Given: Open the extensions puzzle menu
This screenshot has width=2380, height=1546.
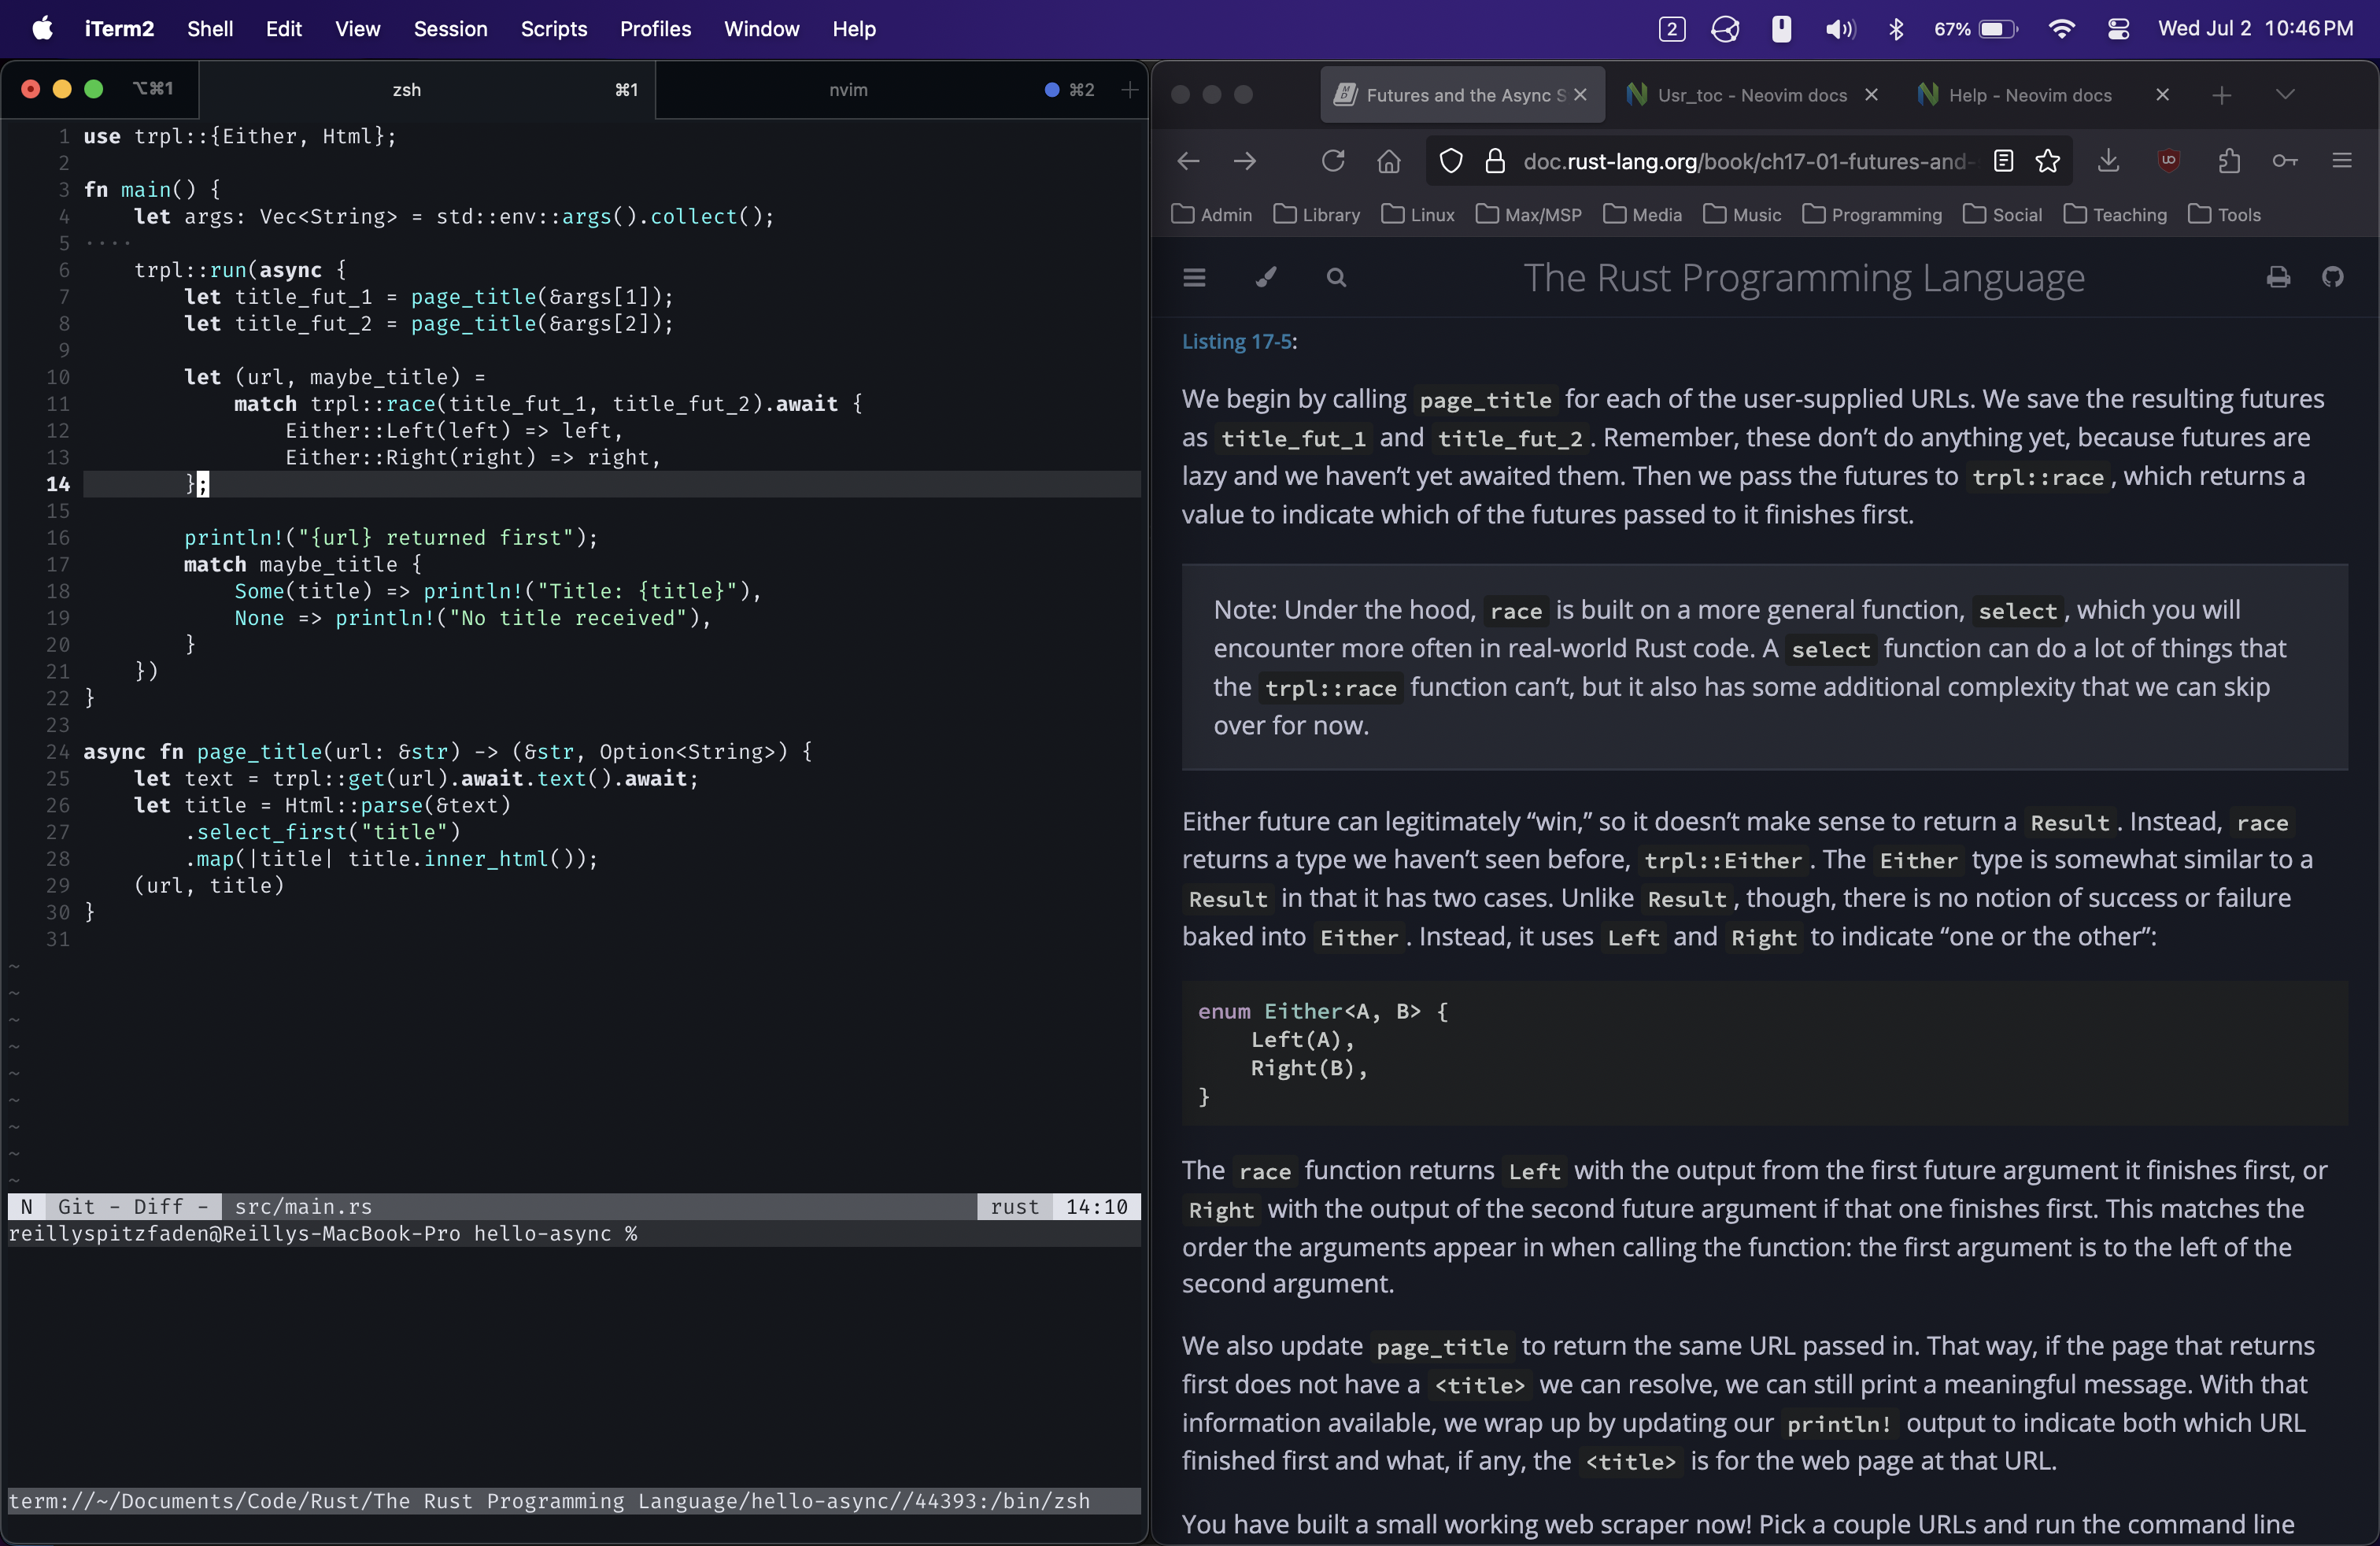Looking at the screenshot, I should [x=2229, y=161].
